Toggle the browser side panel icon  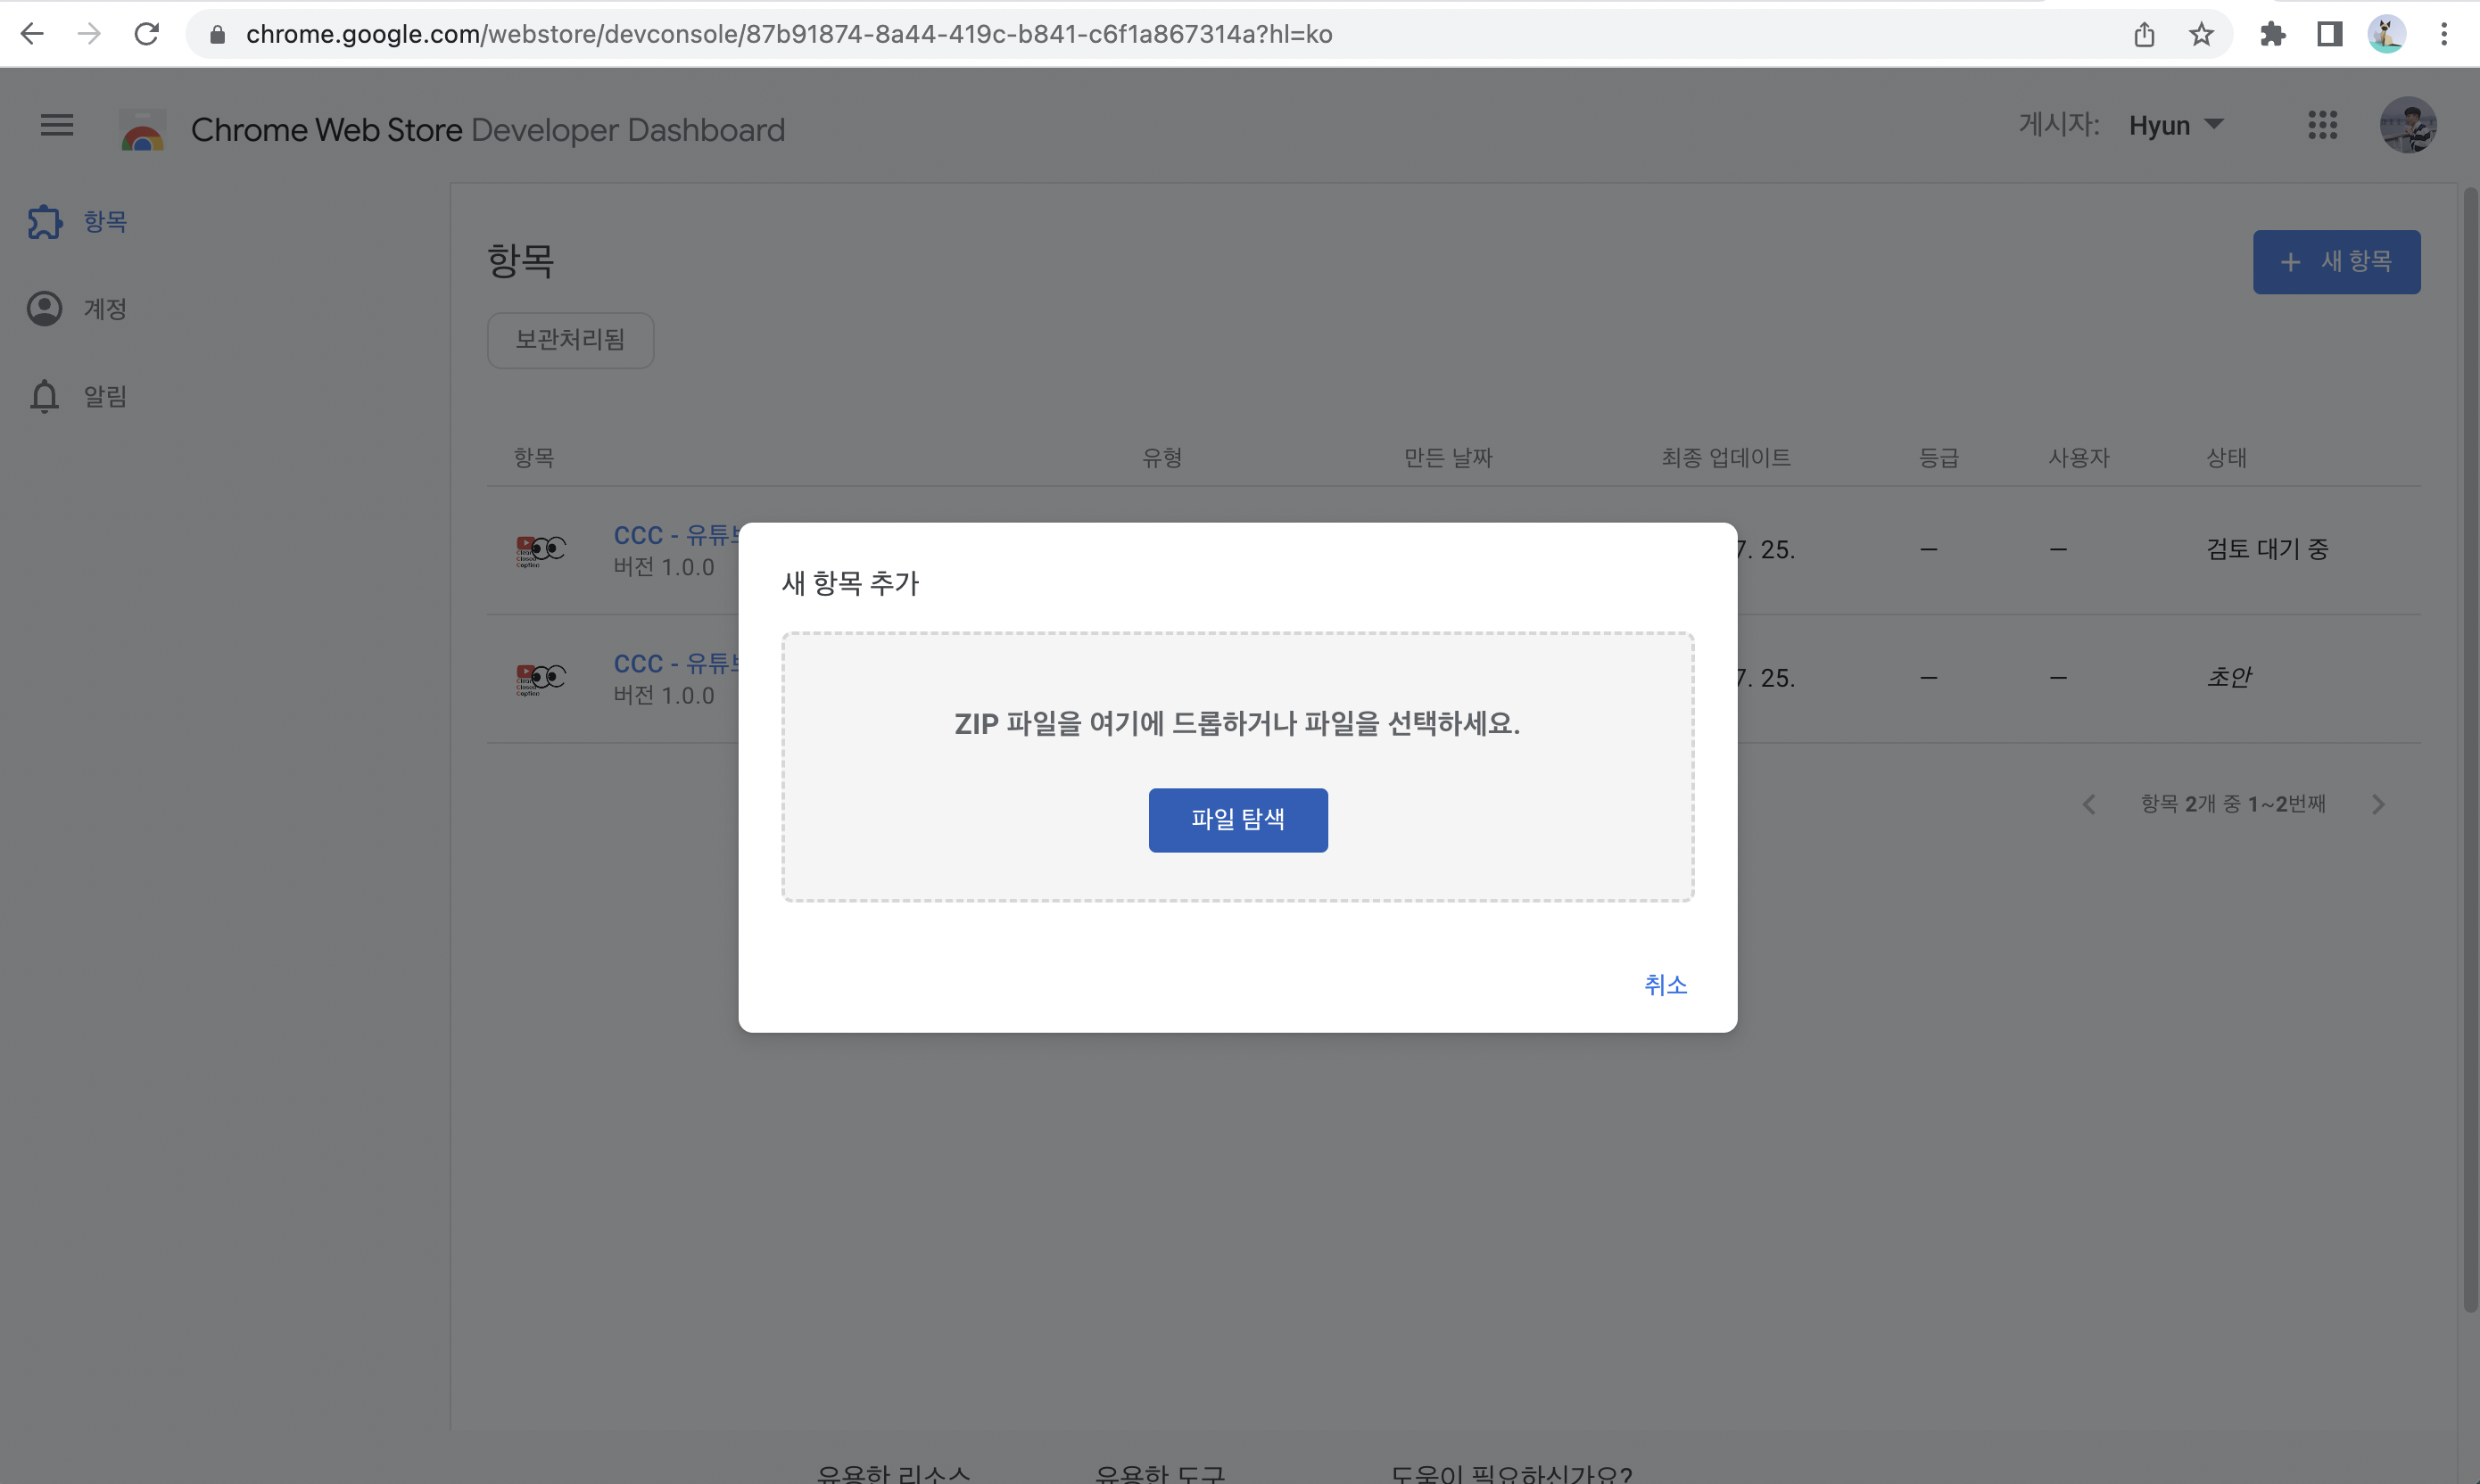click(x=2329, y=34)
